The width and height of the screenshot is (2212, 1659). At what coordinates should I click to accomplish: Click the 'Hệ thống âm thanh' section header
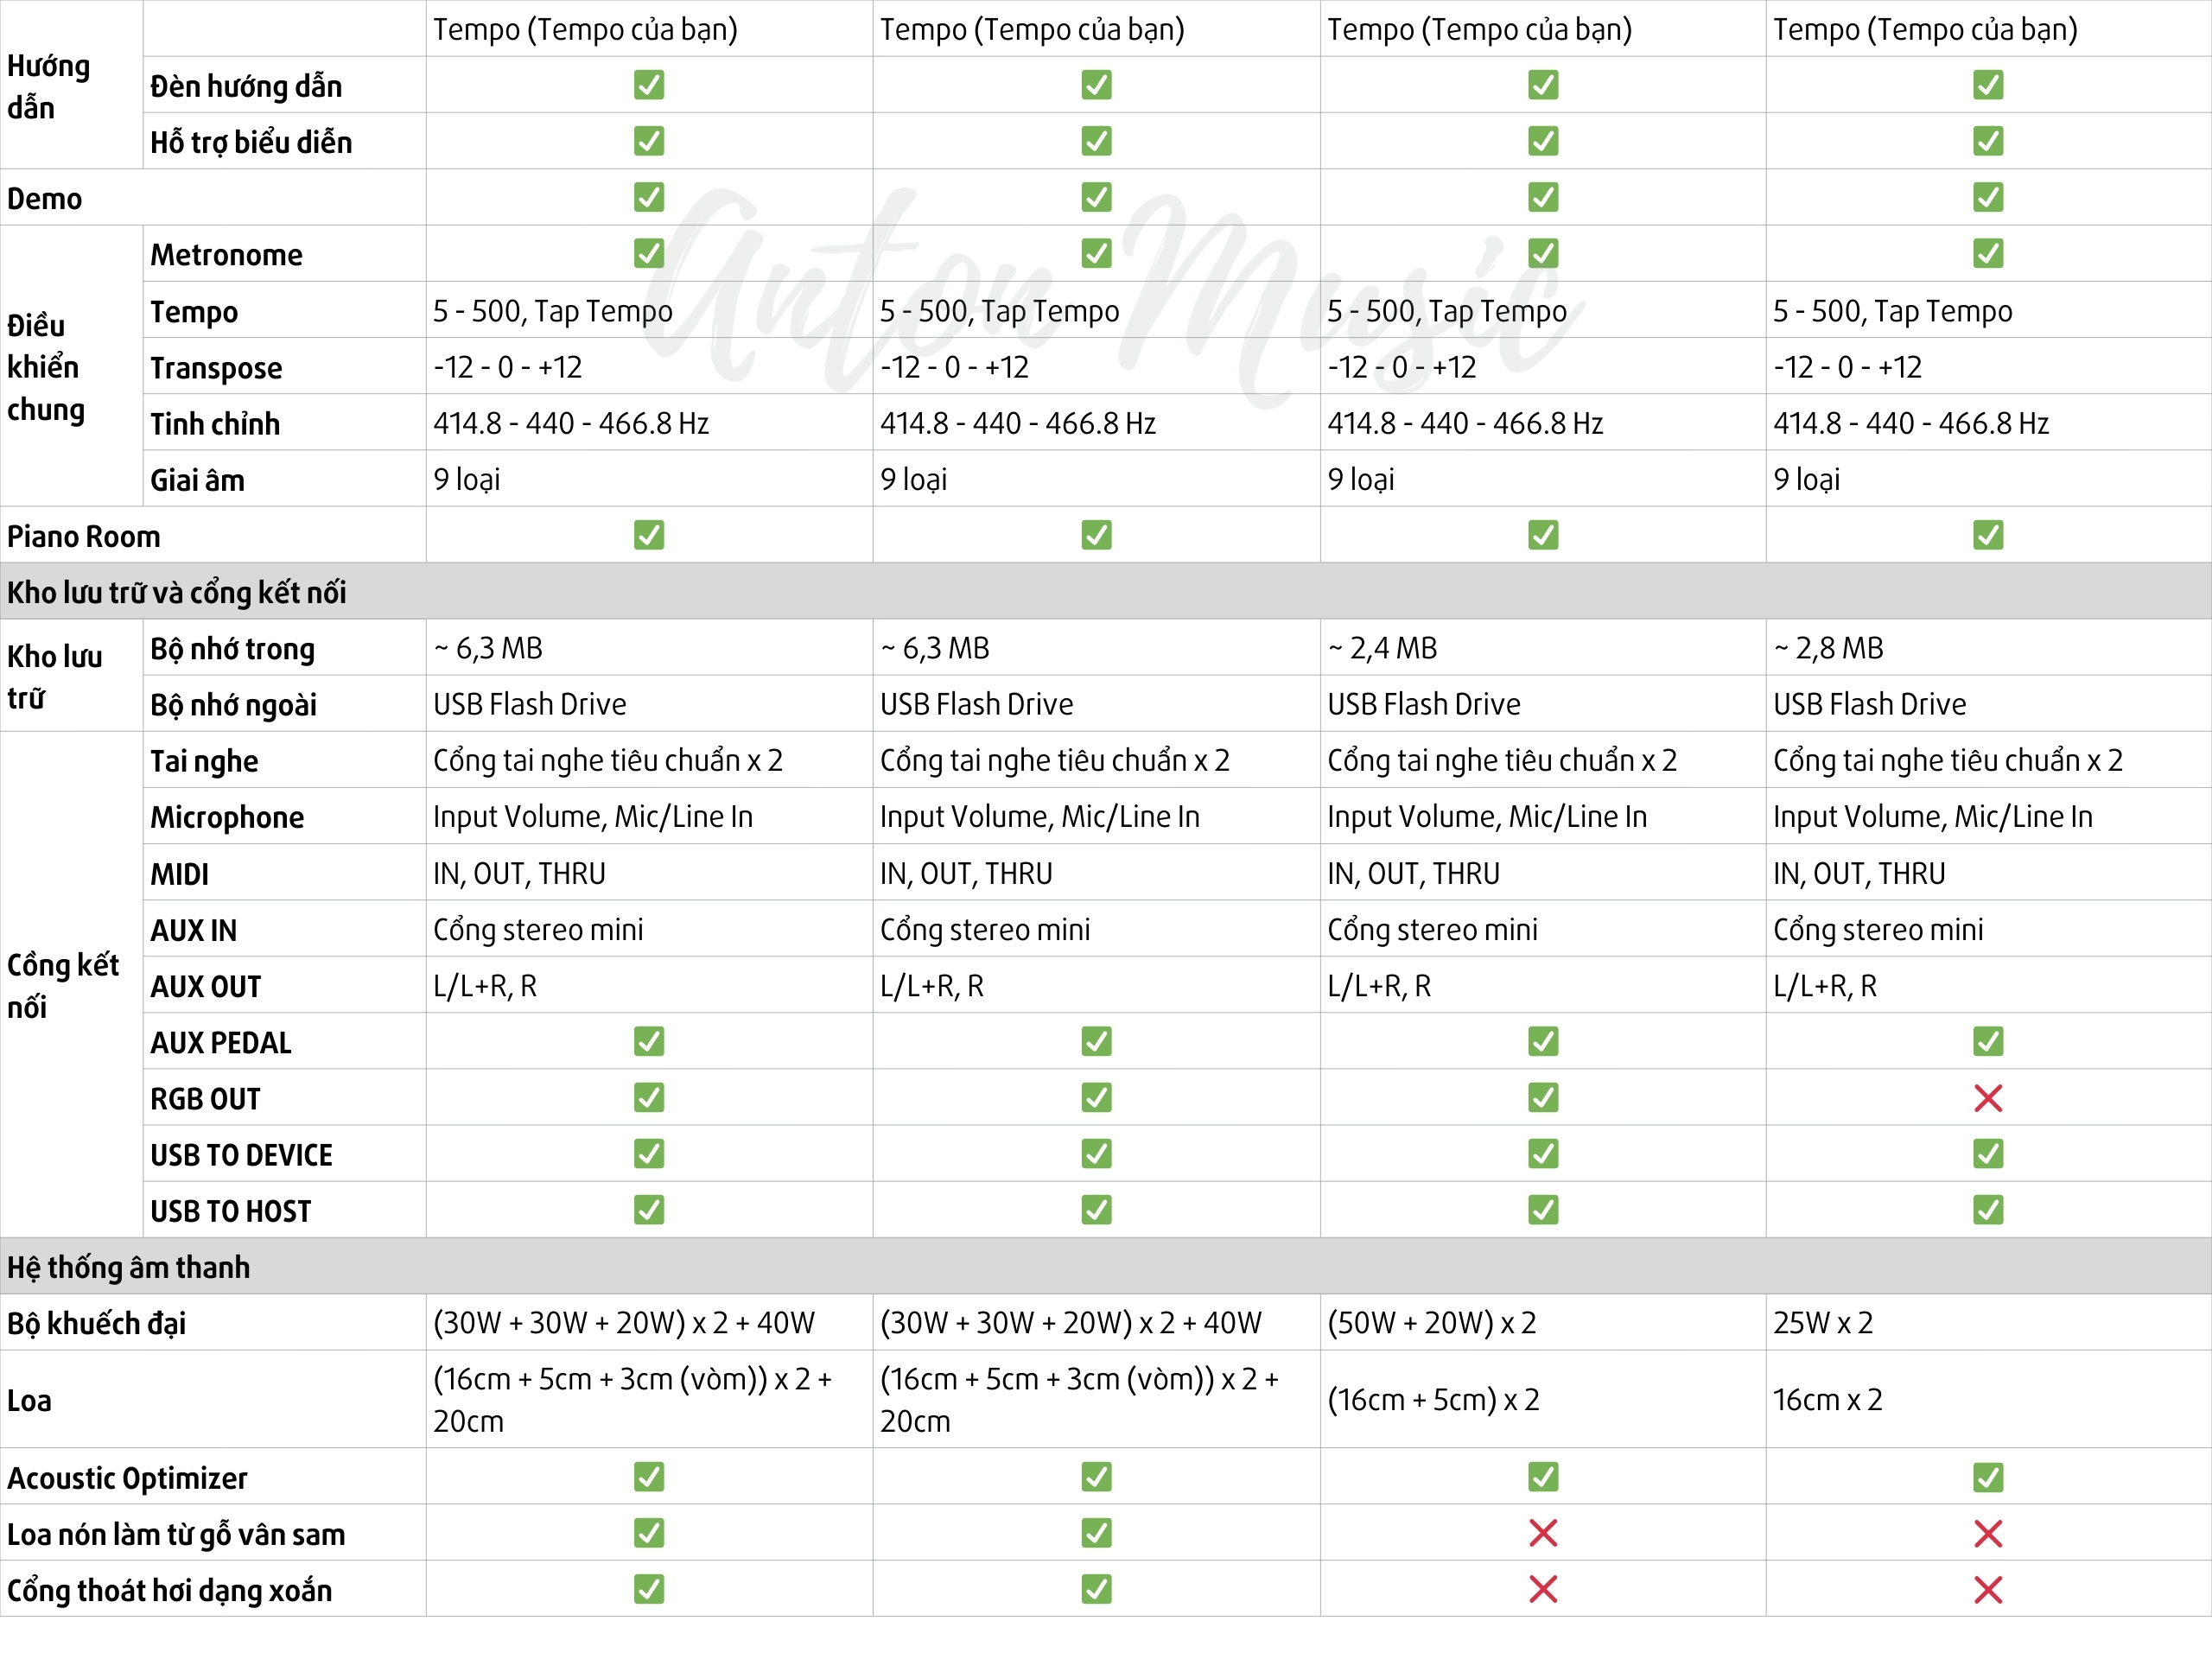point(129,1267)
